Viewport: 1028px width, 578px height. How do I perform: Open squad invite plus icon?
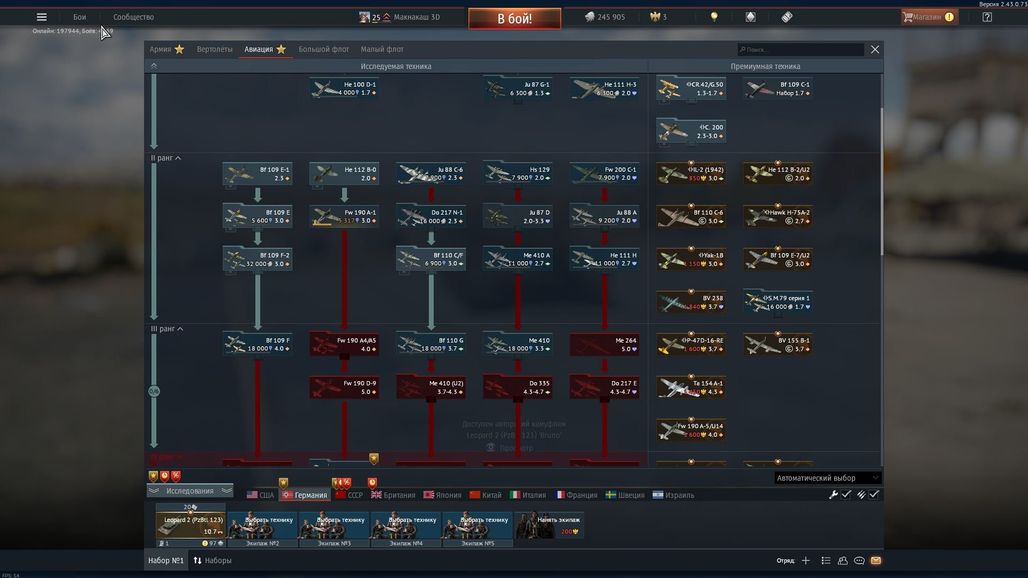806,560
